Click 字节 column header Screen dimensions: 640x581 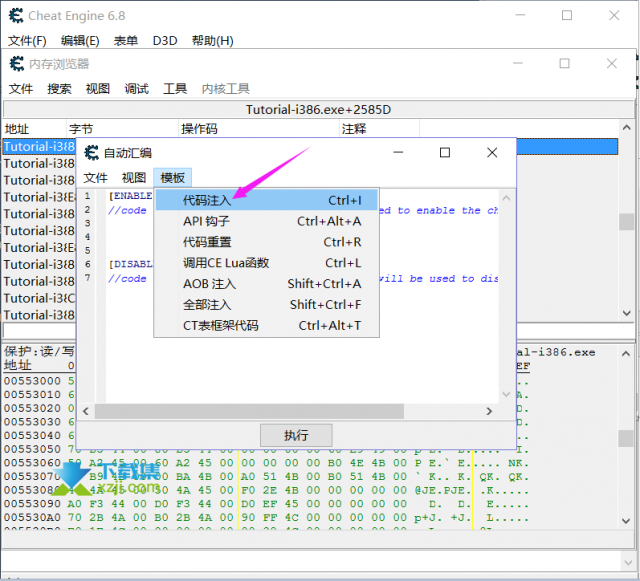pos(122,129)
